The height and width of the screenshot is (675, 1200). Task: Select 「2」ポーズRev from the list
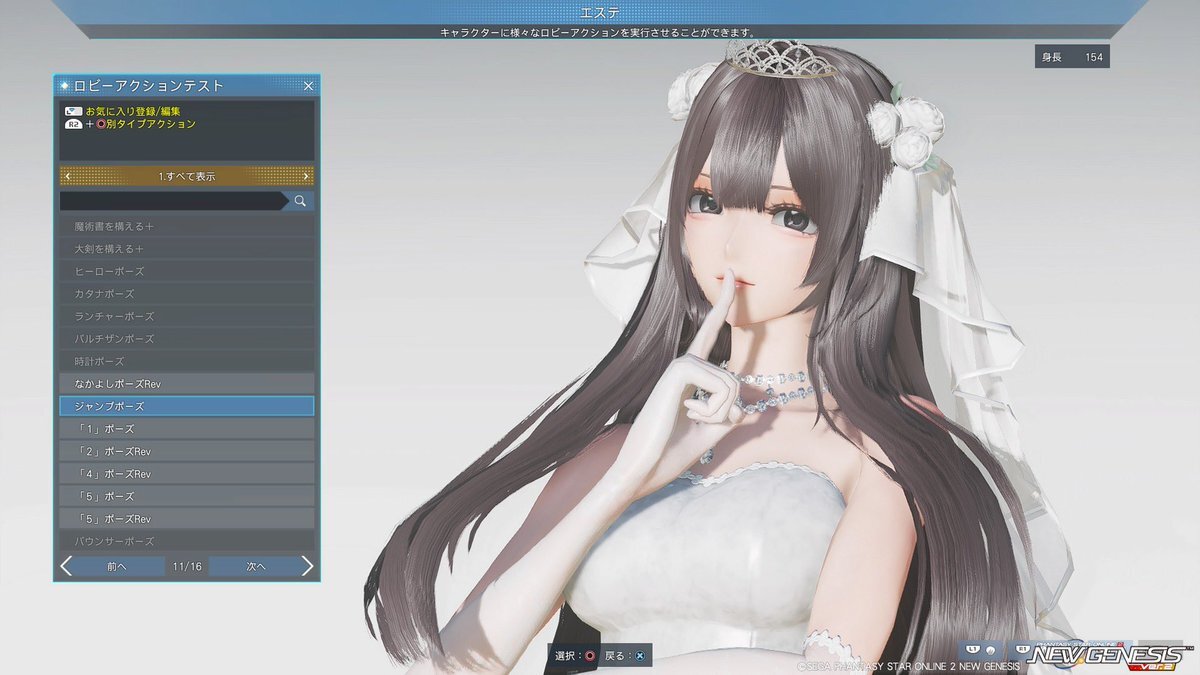pos(187,451)
